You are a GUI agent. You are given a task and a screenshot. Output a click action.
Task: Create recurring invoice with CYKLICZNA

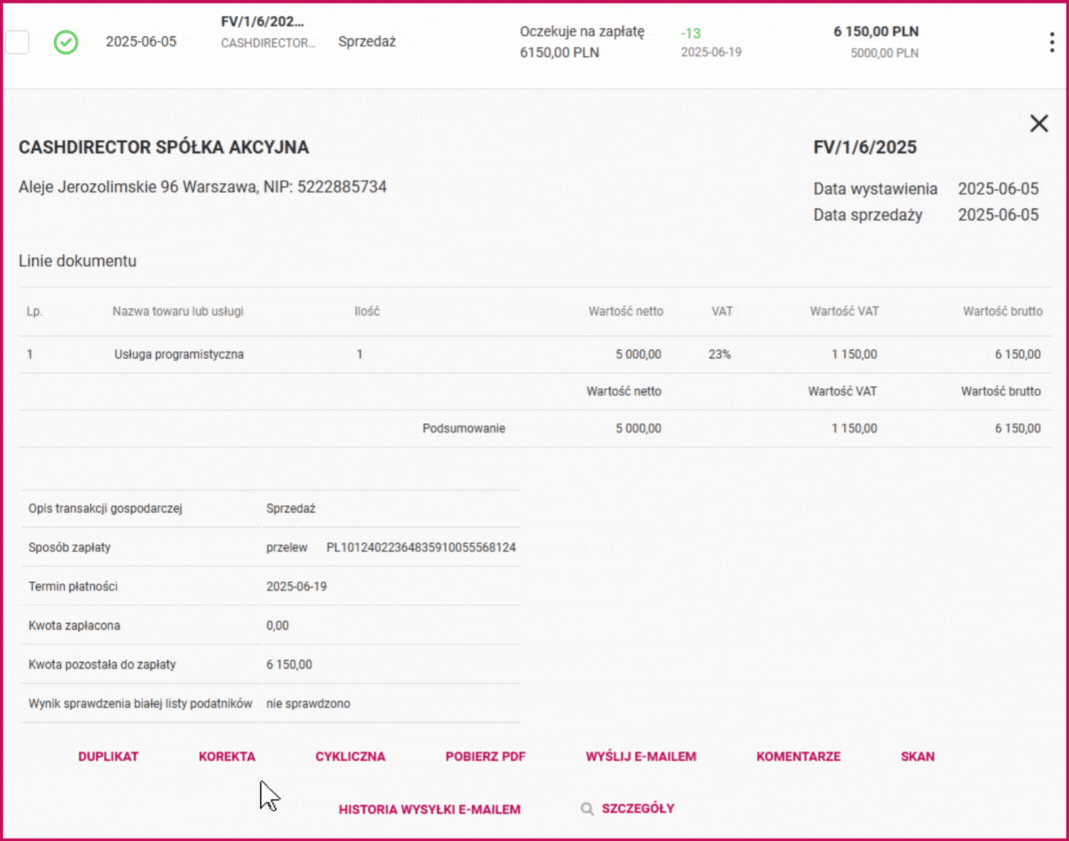(x=350, y=756)
